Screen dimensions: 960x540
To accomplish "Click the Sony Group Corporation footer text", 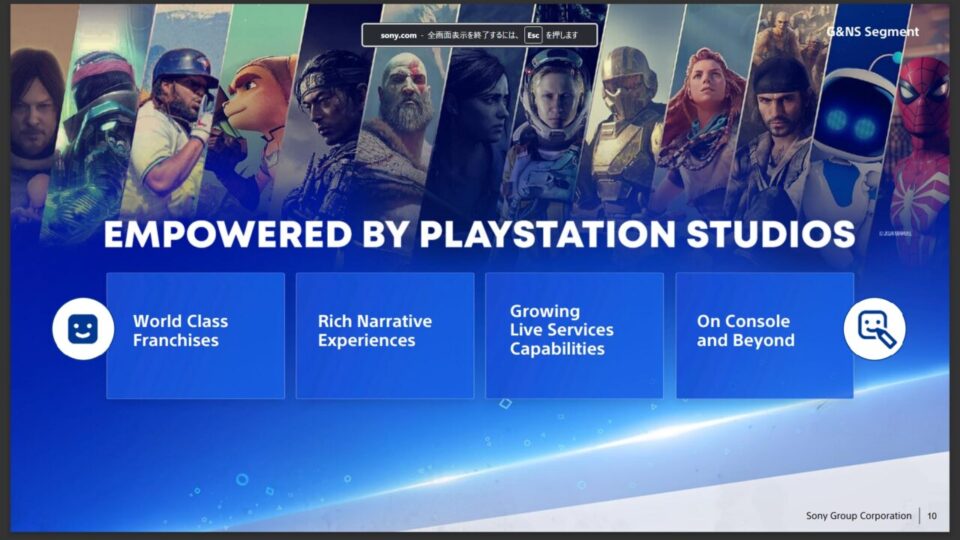I will point(858,516).
